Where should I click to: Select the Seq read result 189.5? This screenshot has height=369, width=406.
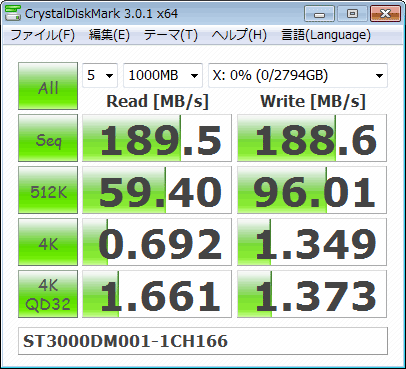[157, 138]
